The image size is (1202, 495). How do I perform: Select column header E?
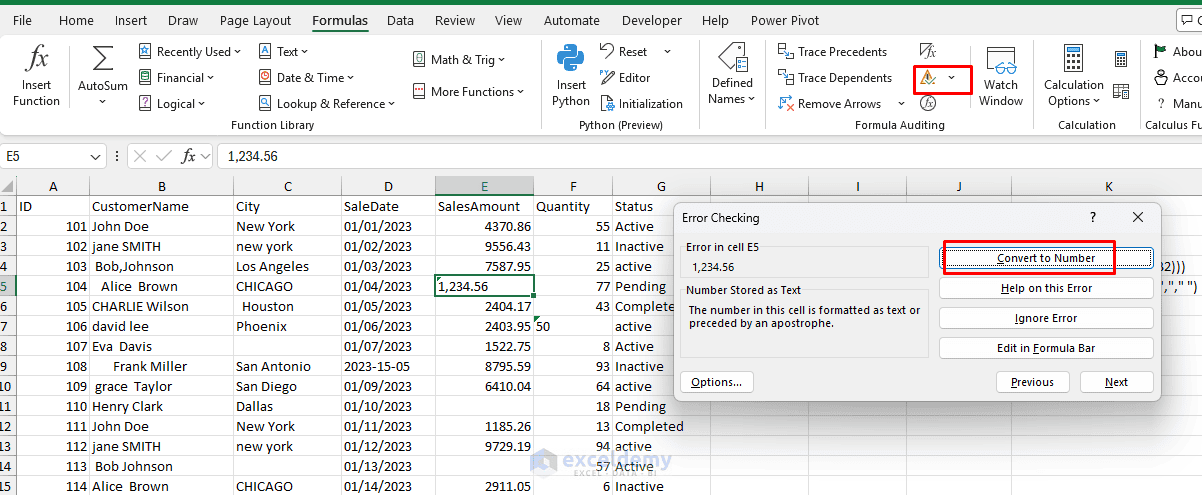point(484,186)
